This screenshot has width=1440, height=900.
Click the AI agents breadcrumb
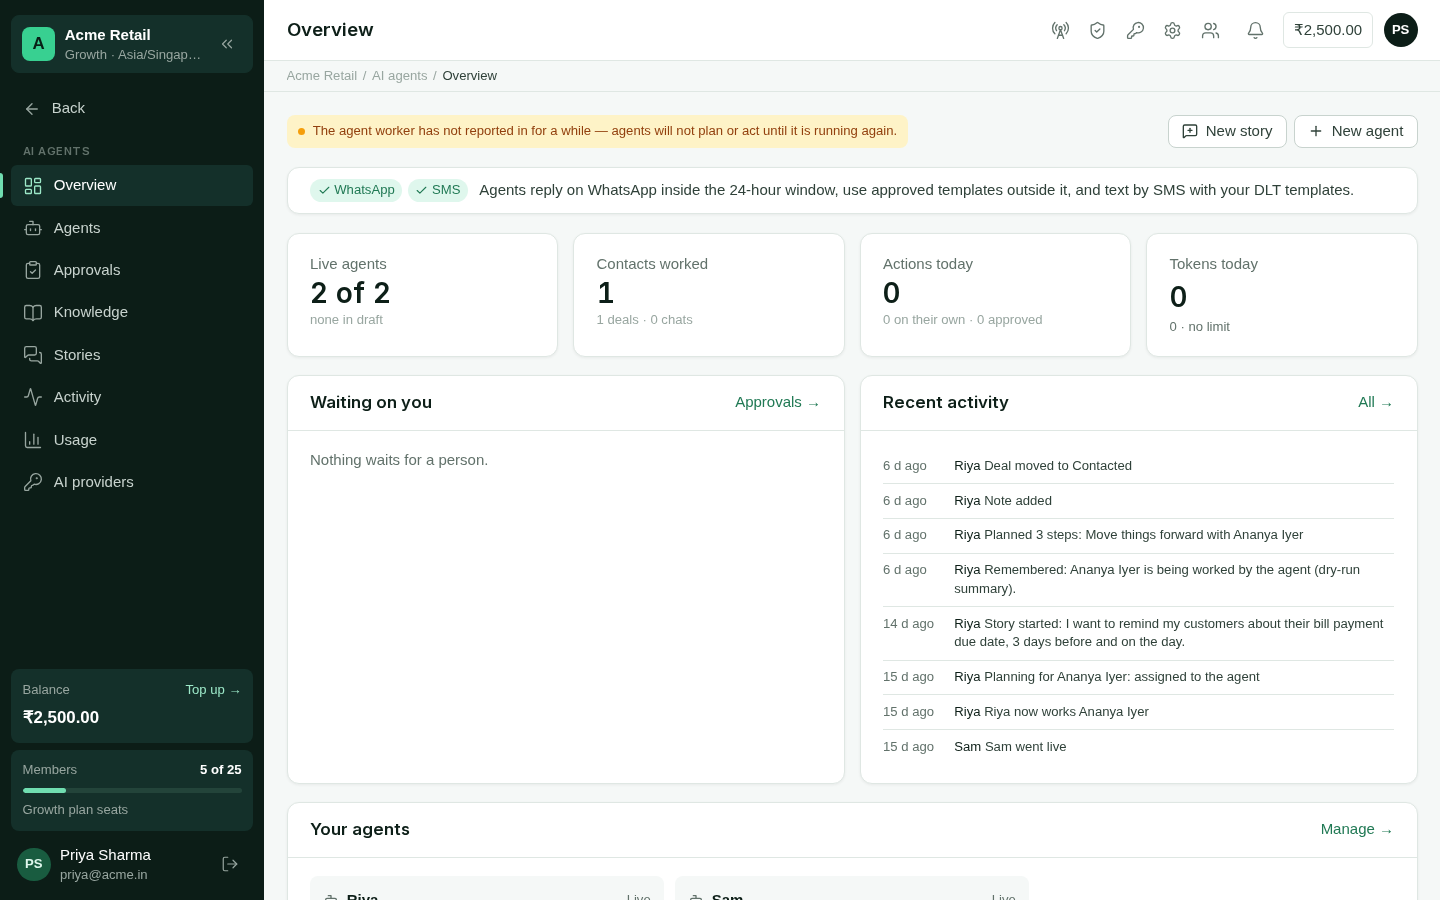(x=399, y=76)
